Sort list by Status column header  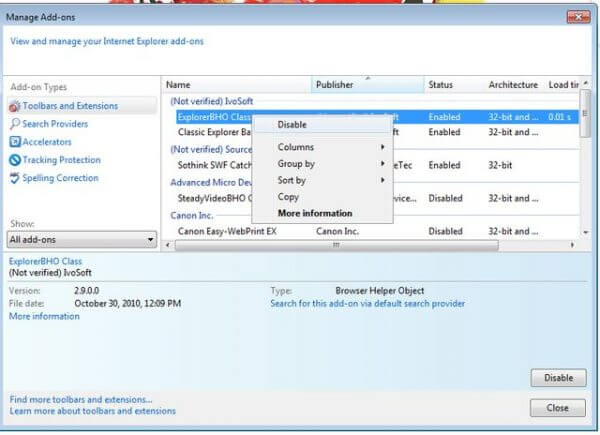[x=454, y=85]
